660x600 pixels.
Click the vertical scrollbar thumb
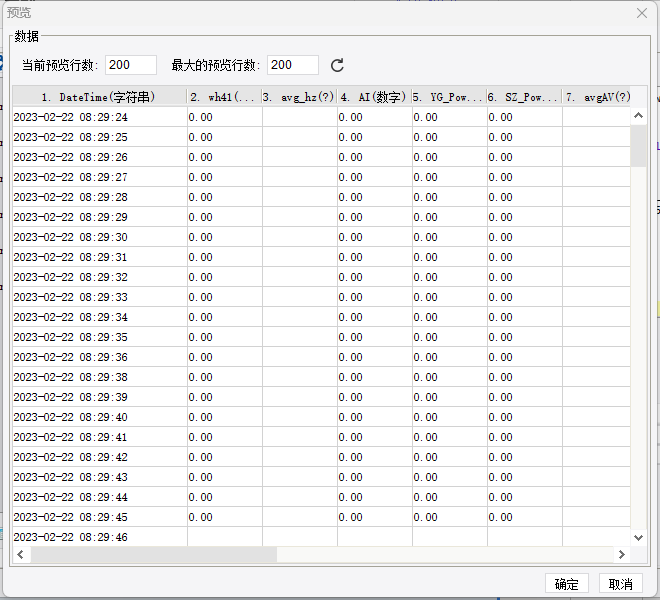click(x=638, y=145)
